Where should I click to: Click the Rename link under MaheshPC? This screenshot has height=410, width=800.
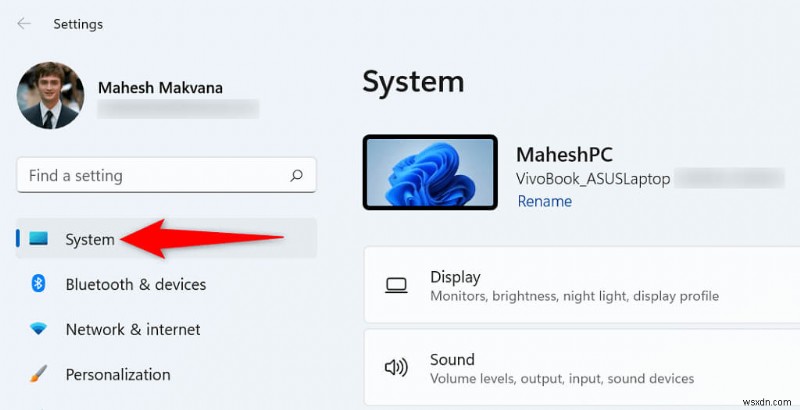[x=544, y=201]
